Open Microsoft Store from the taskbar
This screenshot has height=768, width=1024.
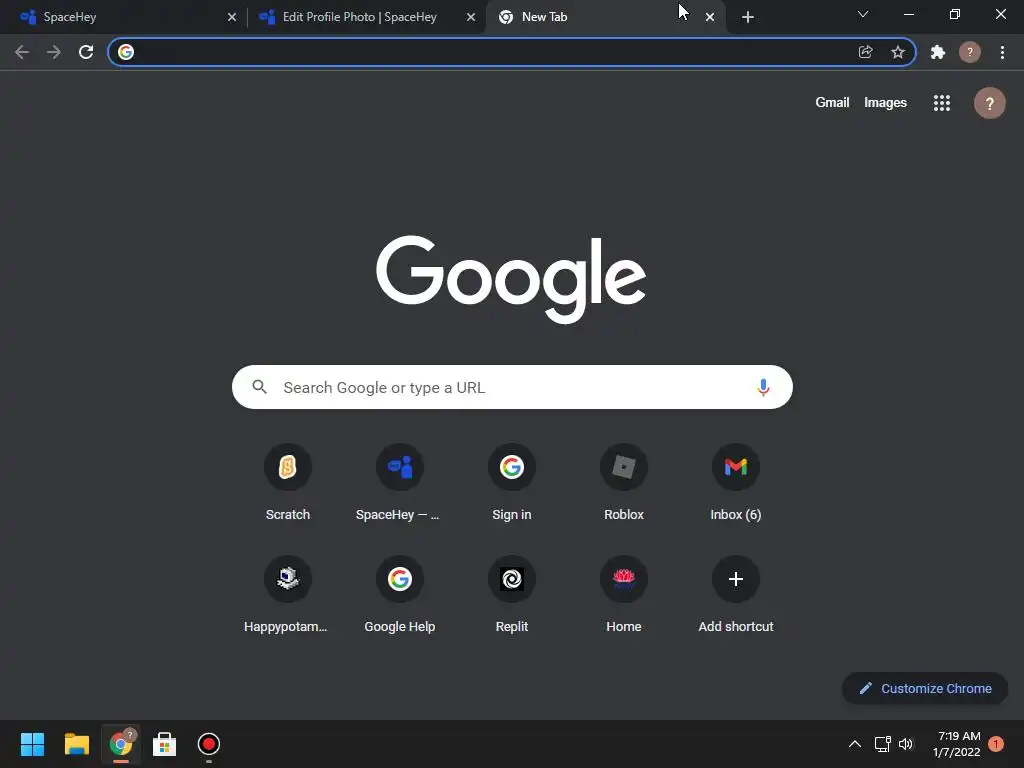[x=164, y=744]
